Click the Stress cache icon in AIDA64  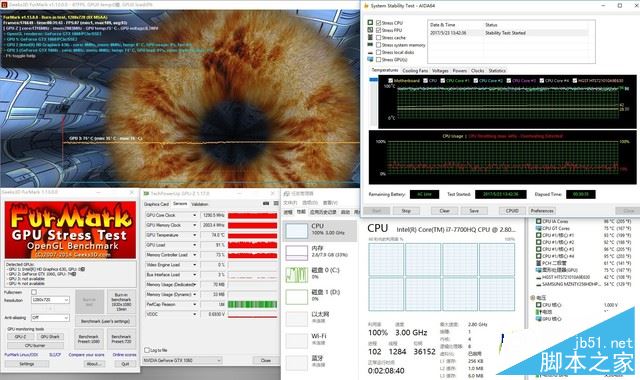point(370,38)
